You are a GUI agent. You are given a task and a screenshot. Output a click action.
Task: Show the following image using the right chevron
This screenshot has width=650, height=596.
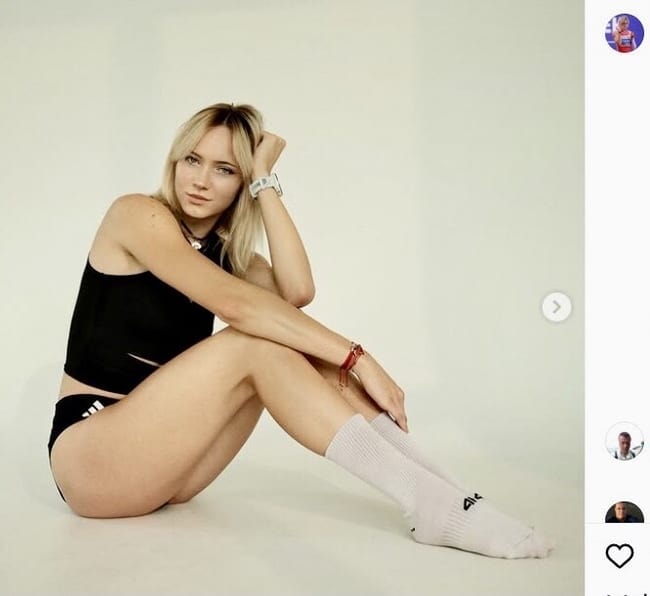point(557,307)
